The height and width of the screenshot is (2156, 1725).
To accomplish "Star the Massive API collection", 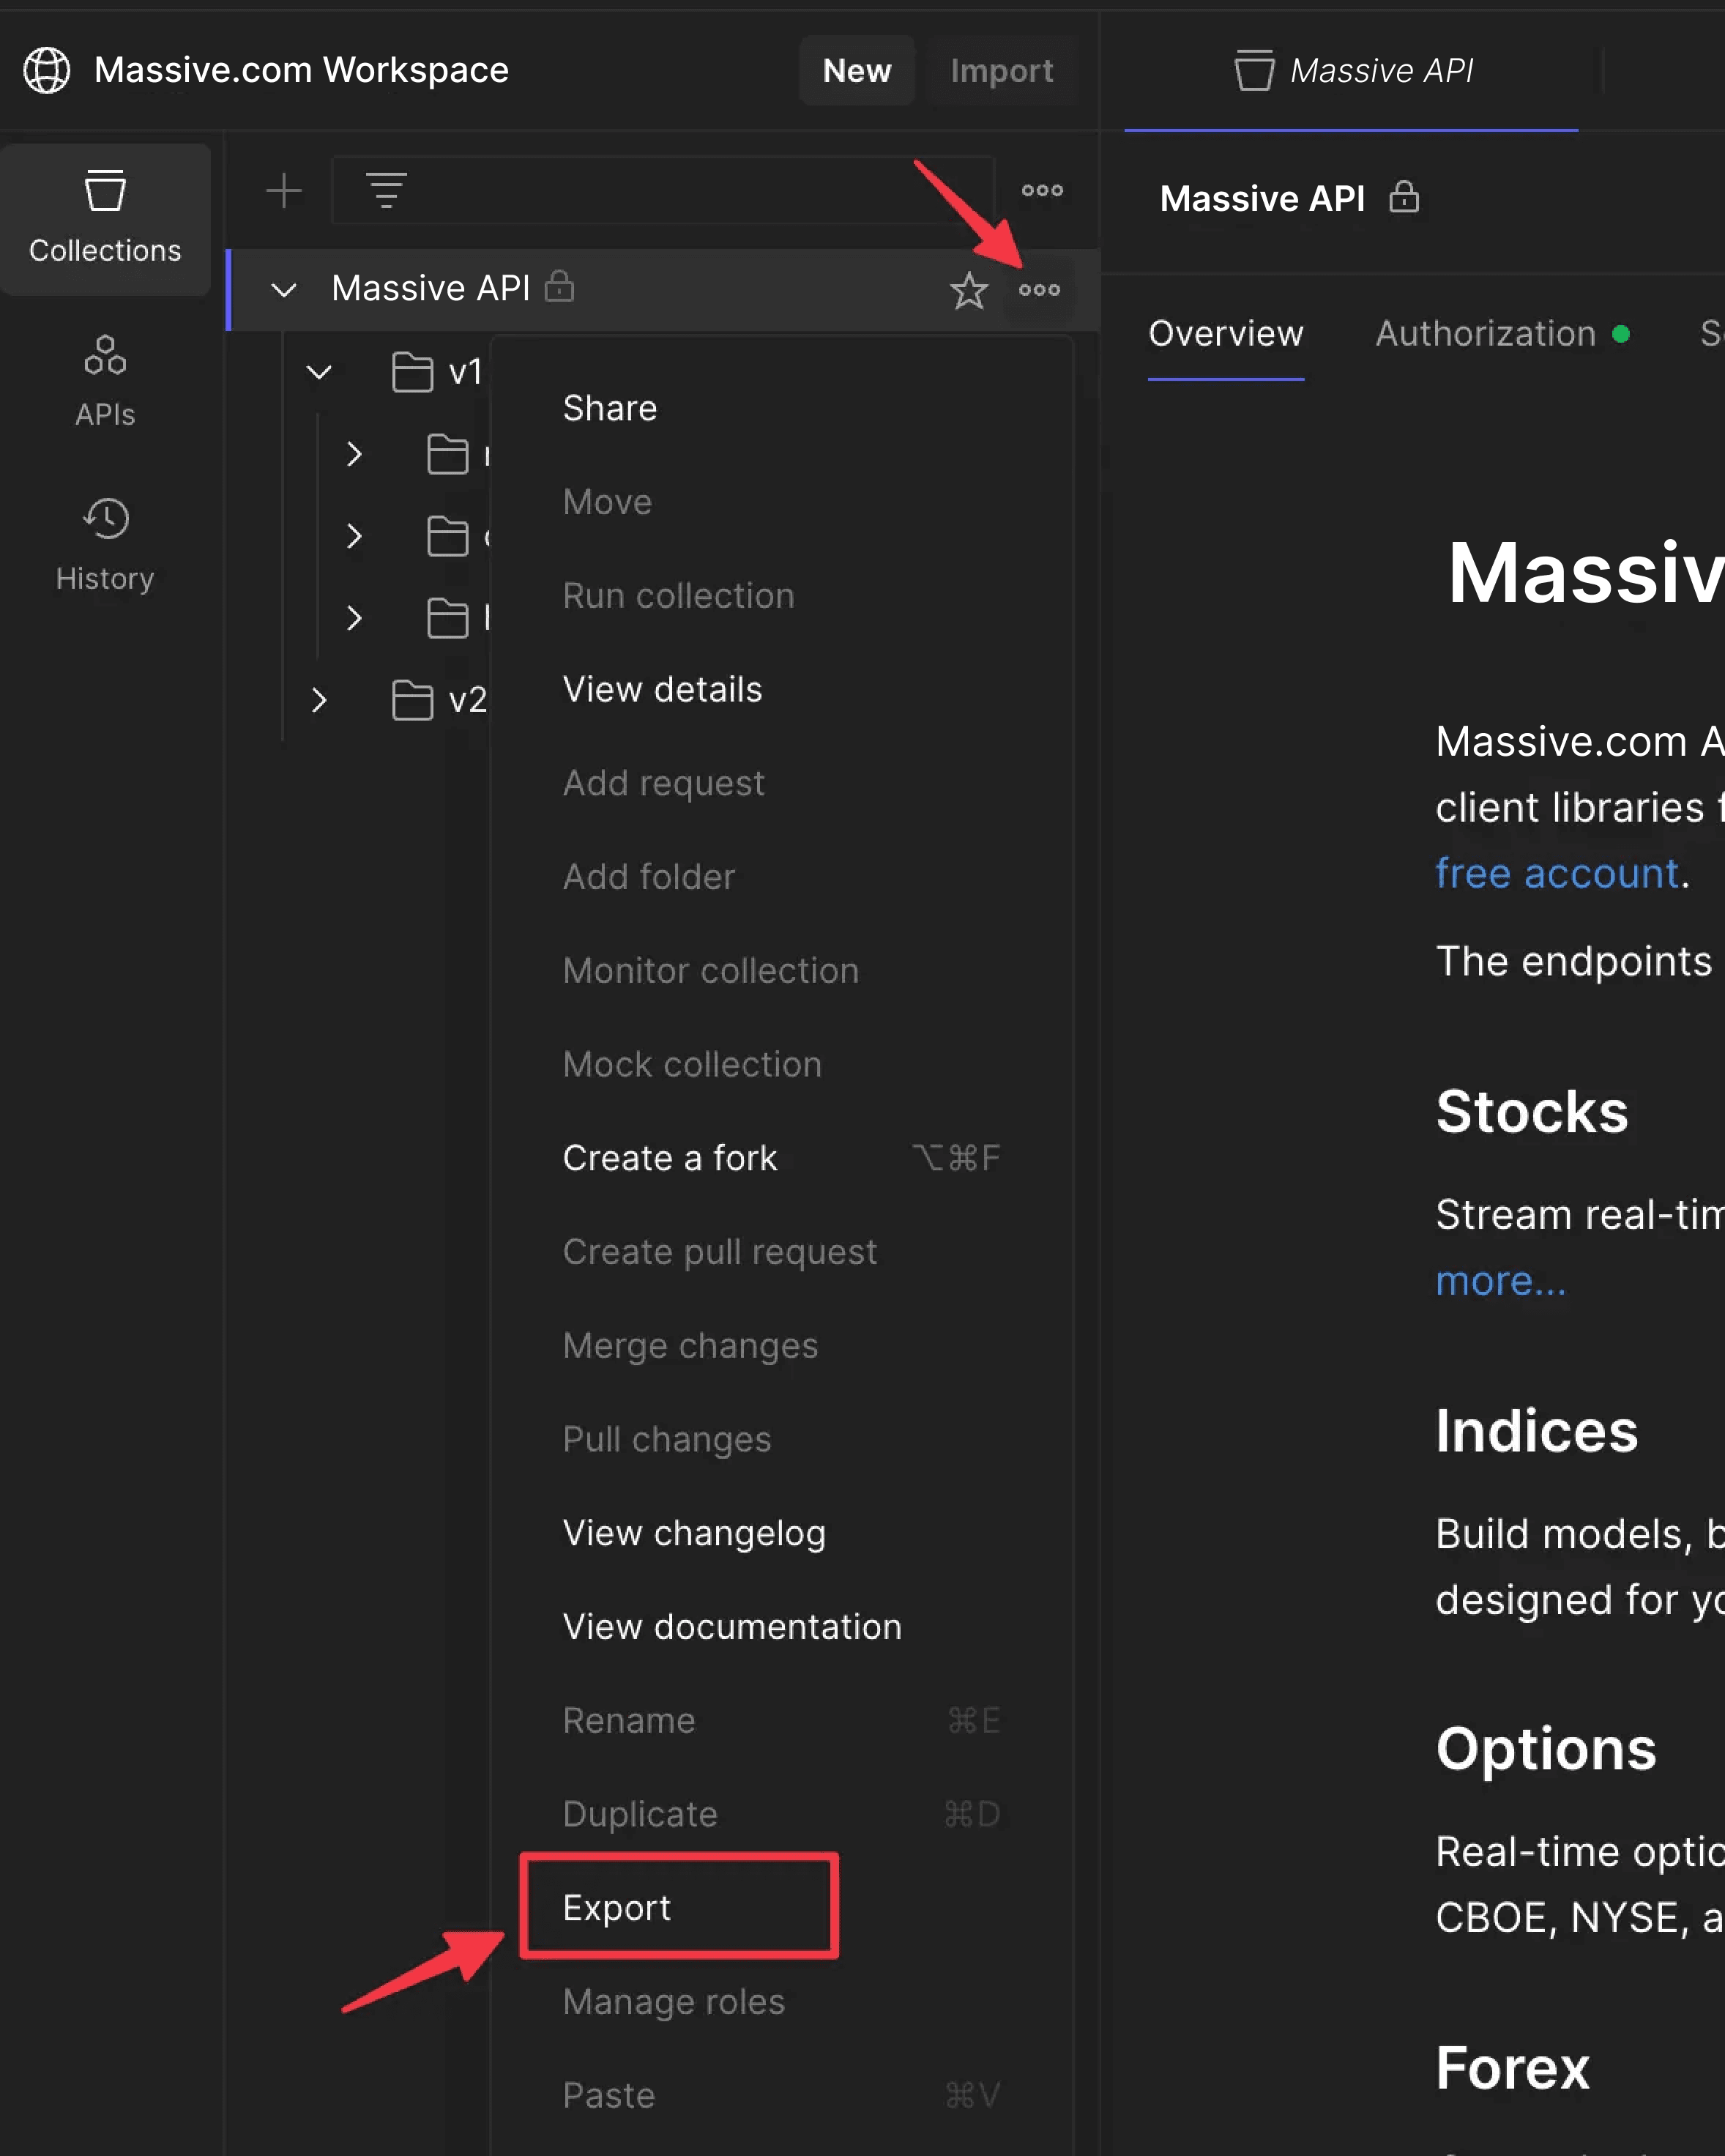I will (x=968, y=290).
